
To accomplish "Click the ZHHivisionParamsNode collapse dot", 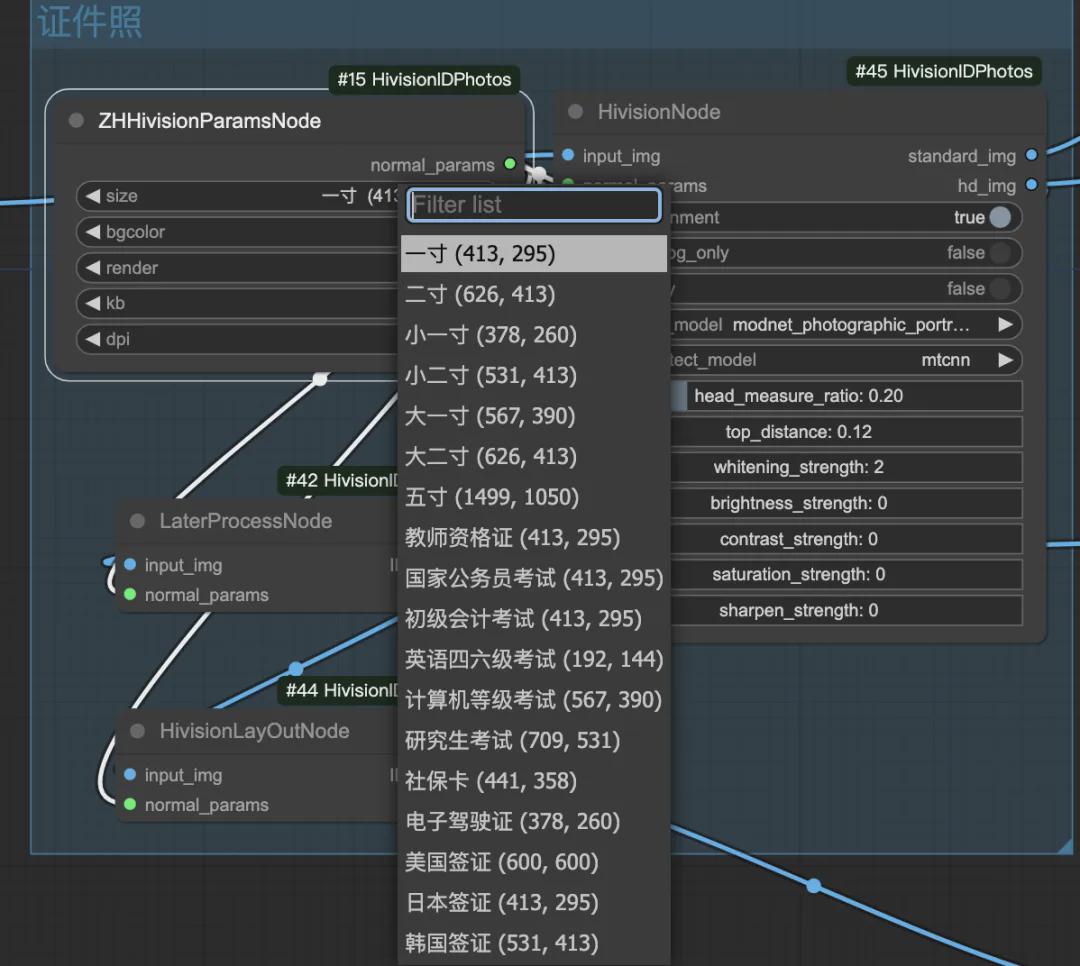I will pos(76,121).
